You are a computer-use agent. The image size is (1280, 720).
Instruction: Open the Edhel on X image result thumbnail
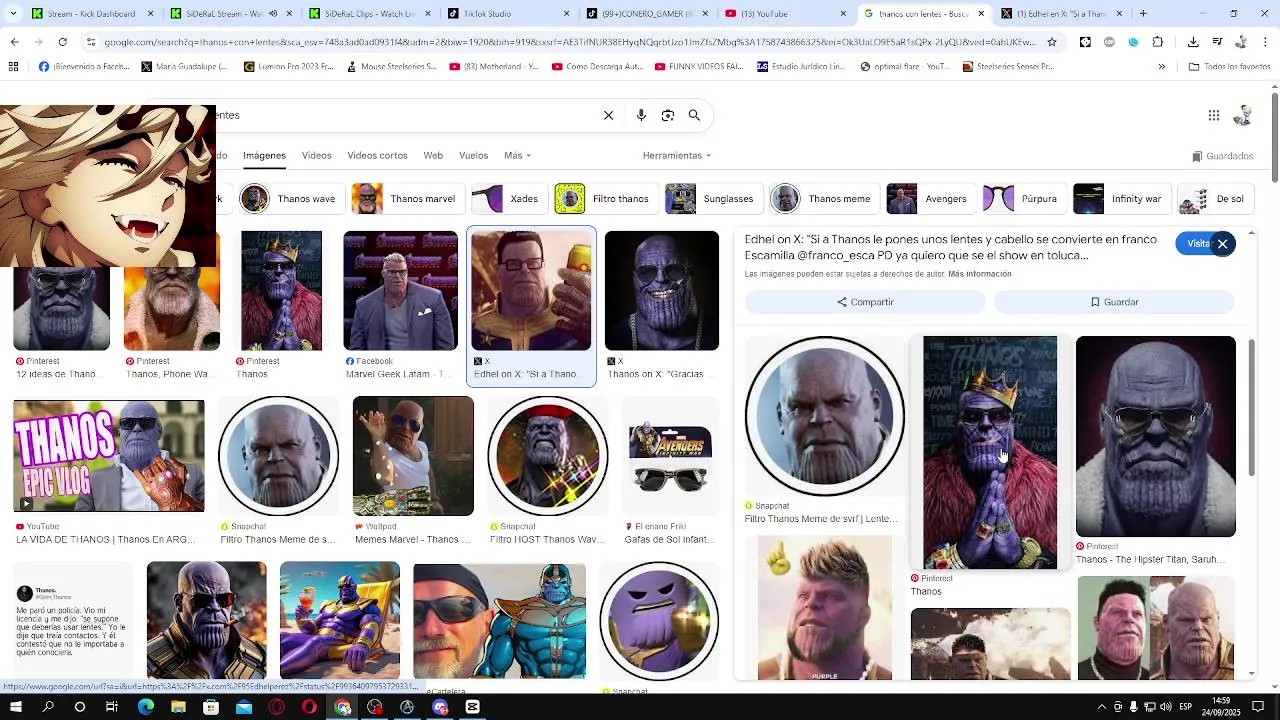click(x=531, y=291)
